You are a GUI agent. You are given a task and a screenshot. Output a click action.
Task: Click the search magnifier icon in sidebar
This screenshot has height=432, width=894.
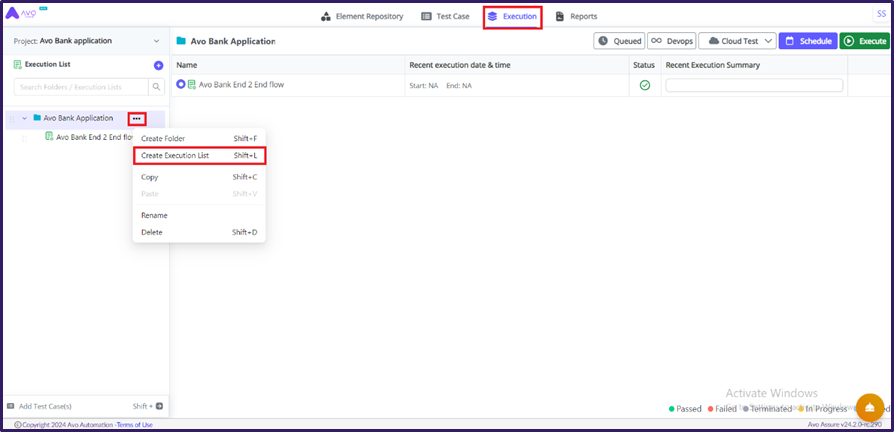[x=157, y=88]
